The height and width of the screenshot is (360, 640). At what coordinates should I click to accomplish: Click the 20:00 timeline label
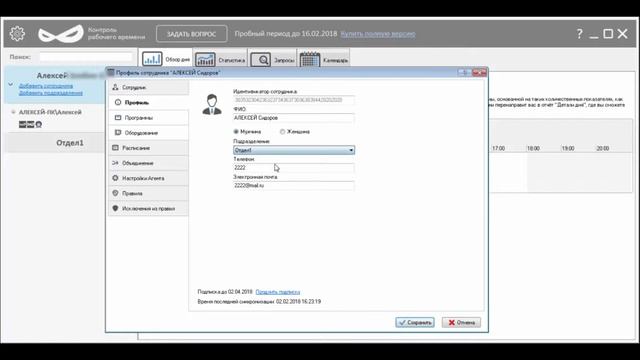[x=602, y=148]
